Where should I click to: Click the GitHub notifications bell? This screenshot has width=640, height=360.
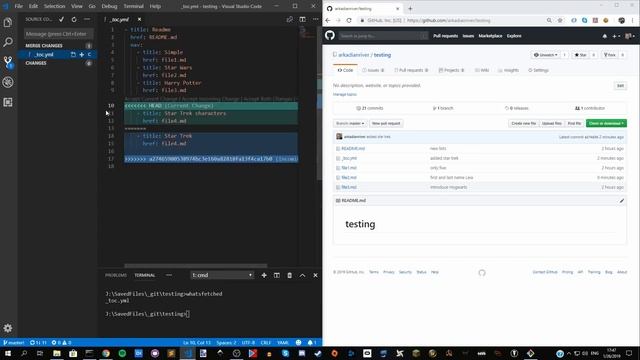coord(604,36)
